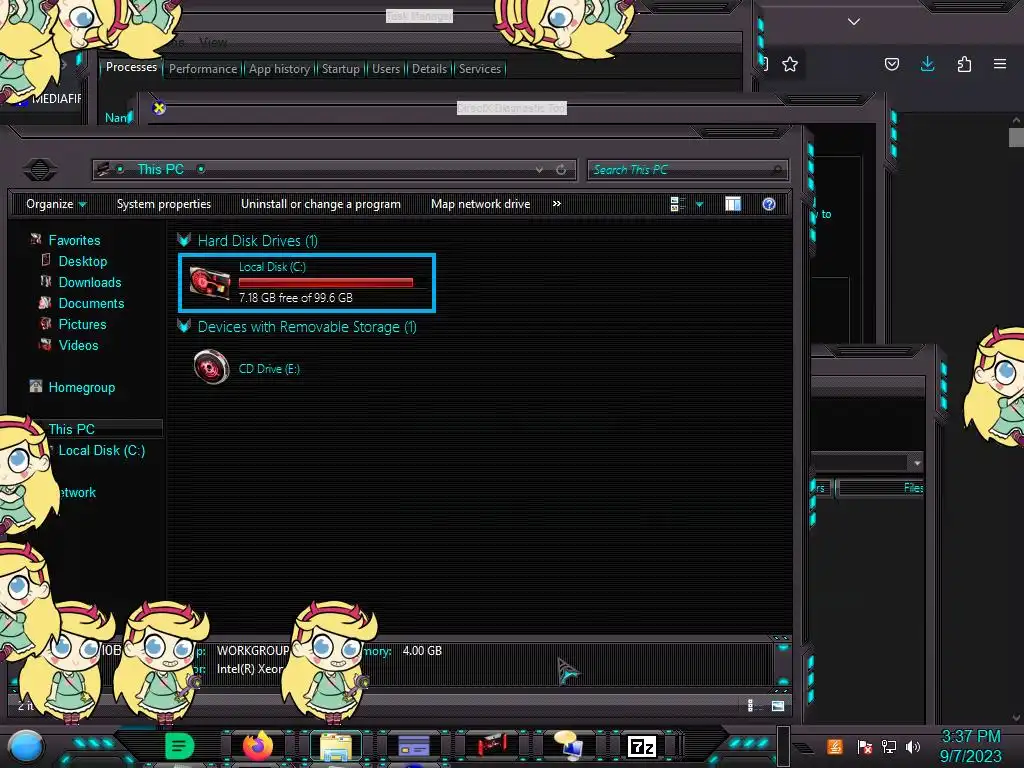Click the Explorer back/forward navigation button

pyautogui.click(x=40, y=170)
